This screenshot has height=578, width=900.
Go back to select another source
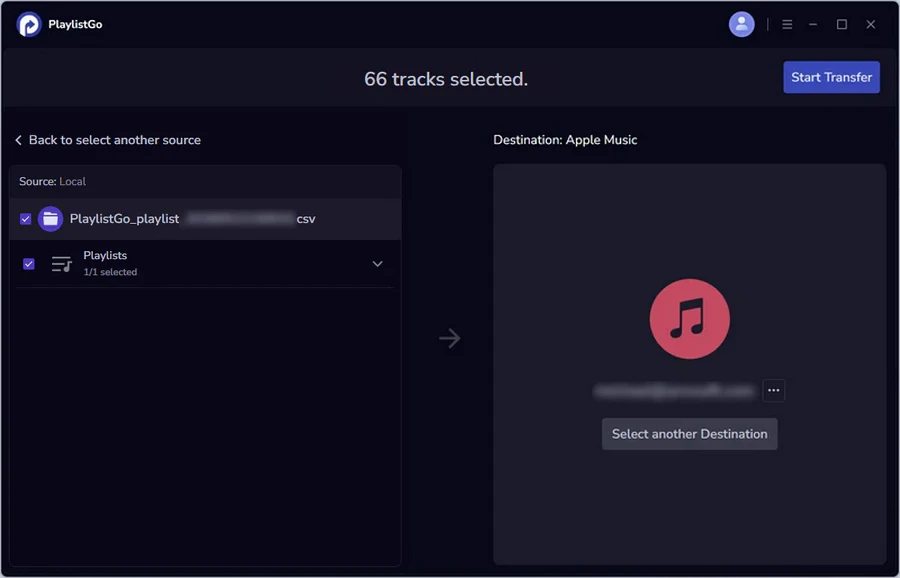pos(108,140)
